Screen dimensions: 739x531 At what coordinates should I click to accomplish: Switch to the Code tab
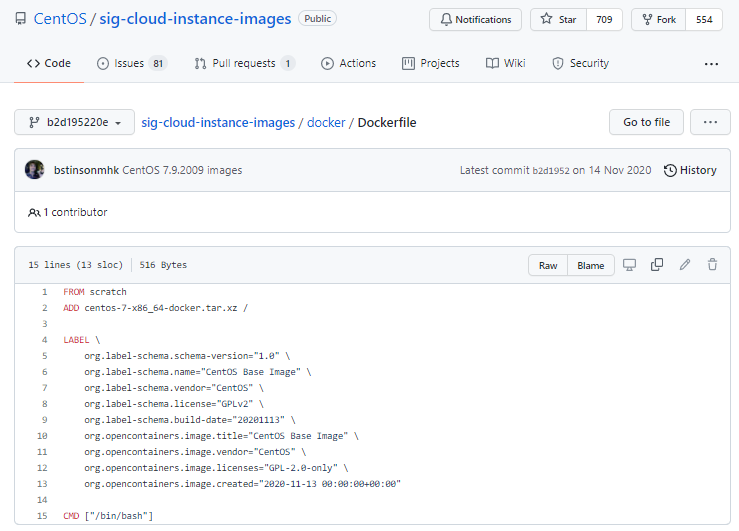(x=49, y=63)
